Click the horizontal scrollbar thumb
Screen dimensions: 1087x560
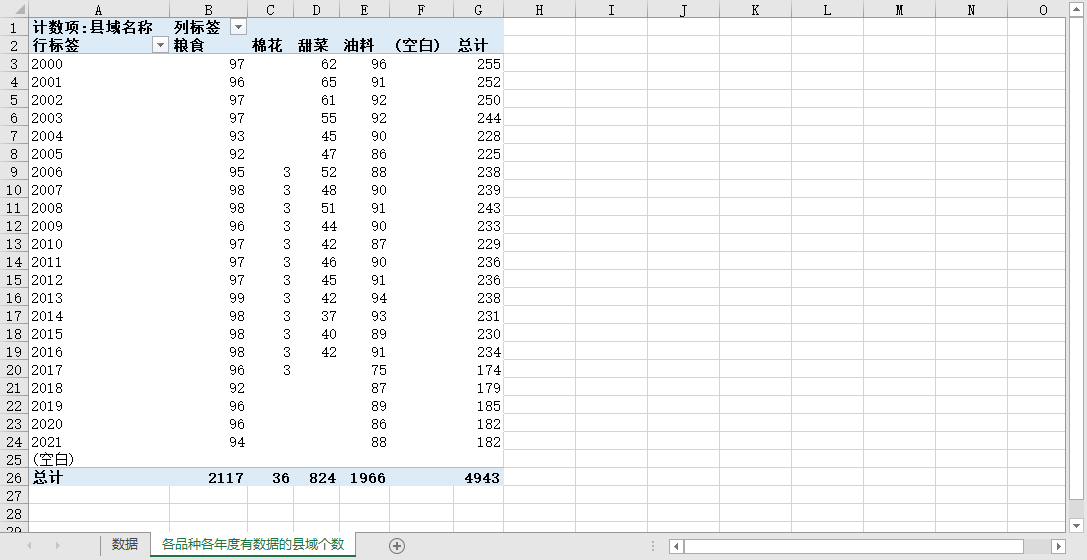(x=853, y=546)
